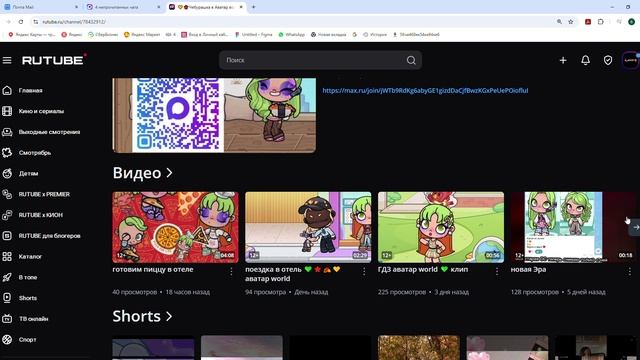640x360 pixels.
Task: Bookmark page with the star icon
Action: pos(571,22)
